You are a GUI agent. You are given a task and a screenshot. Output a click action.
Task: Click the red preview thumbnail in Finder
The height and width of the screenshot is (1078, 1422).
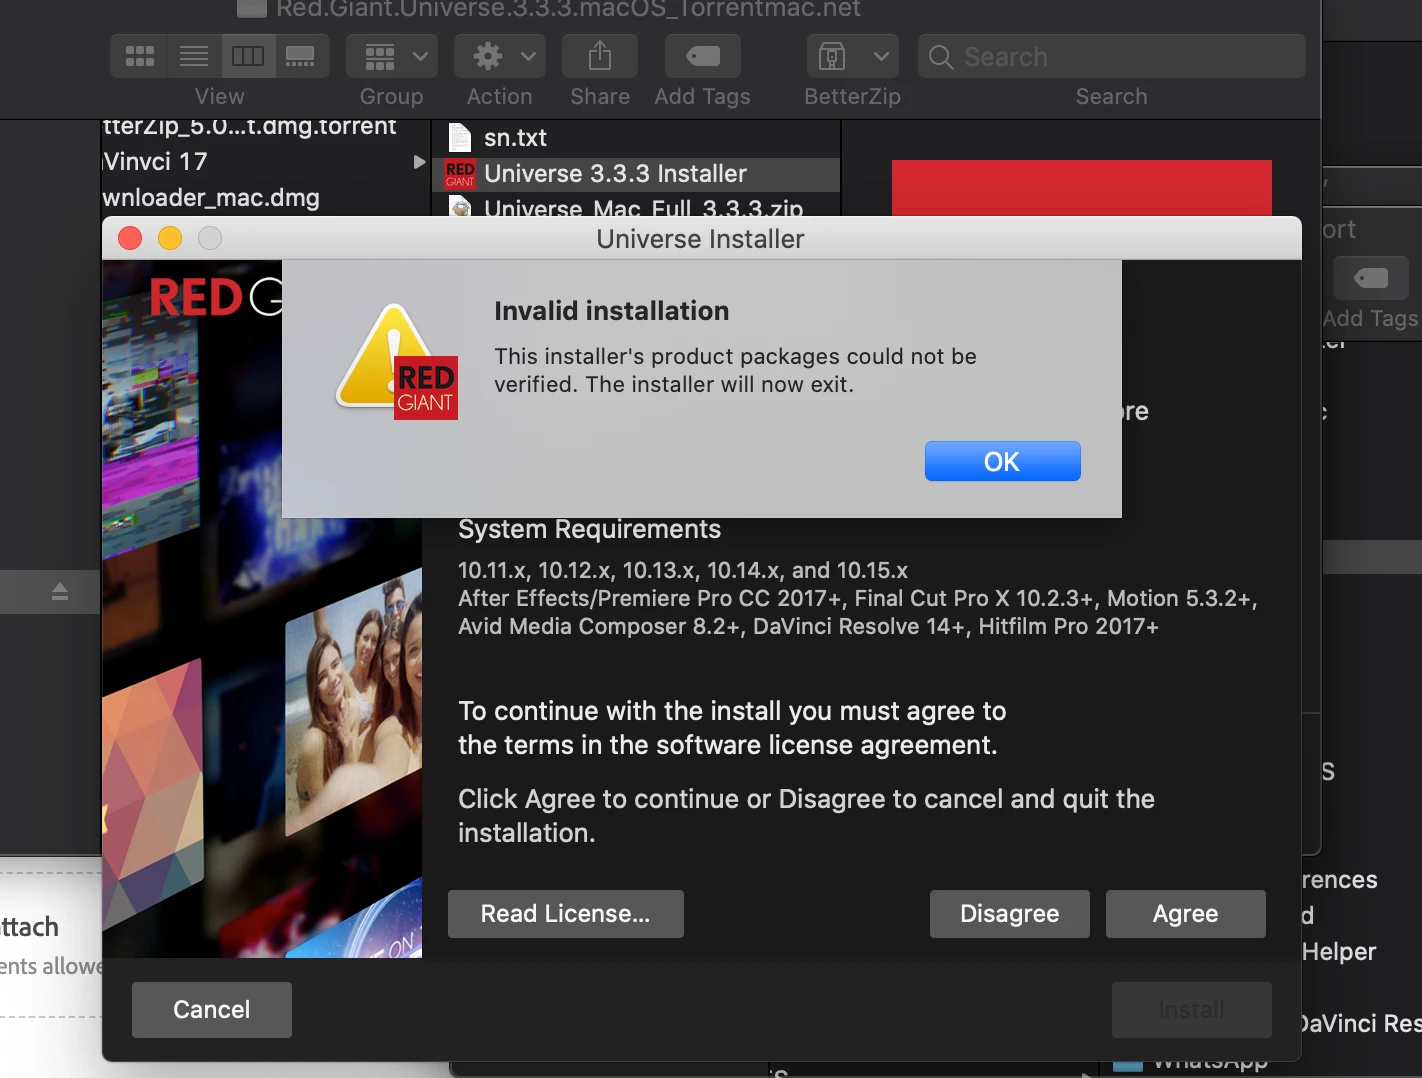tap(1082, 188)
